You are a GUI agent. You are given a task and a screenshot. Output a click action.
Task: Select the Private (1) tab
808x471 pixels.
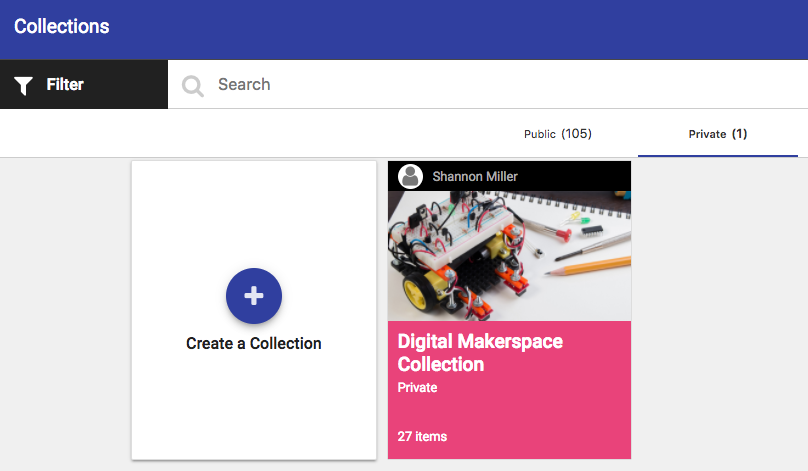click(717, 134)
